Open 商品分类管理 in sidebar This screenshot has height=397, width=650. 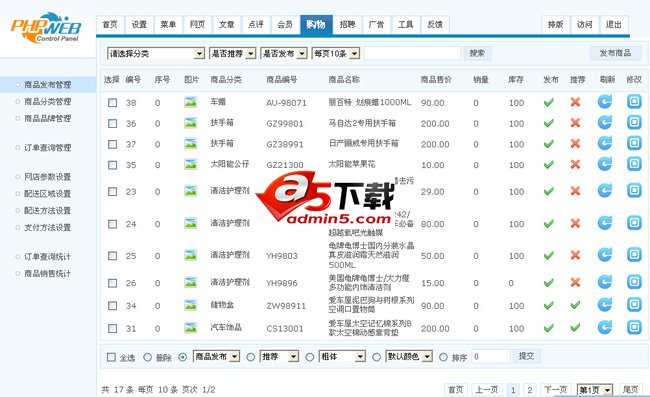pyautogui.click(x=48, y=102)
